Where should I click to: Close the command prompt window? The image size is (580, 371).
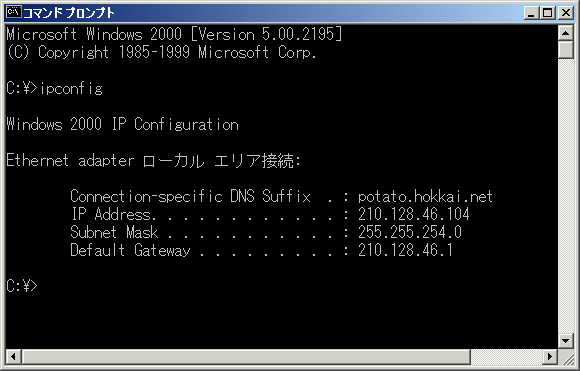(566, 13)
